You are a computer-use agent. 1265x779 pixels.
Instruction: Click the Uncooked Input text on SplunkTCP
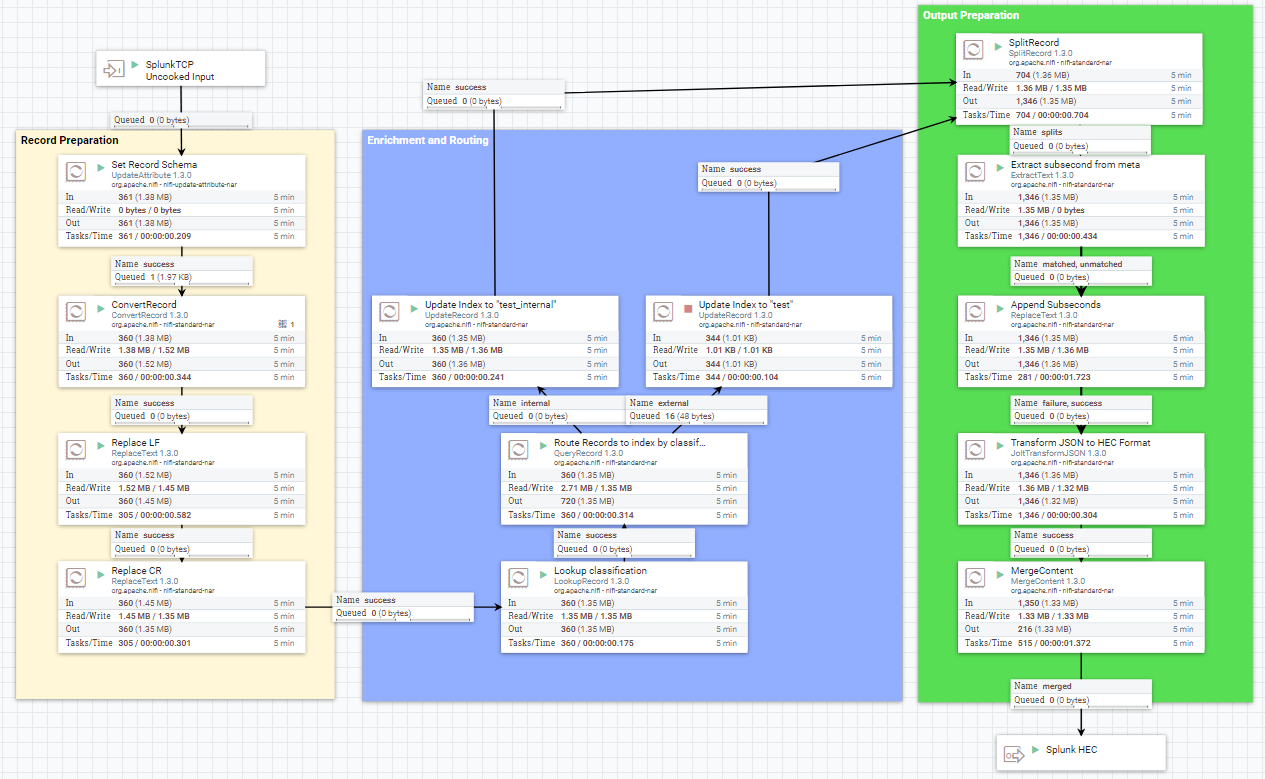pyautogui.click(x=180, y=76)
